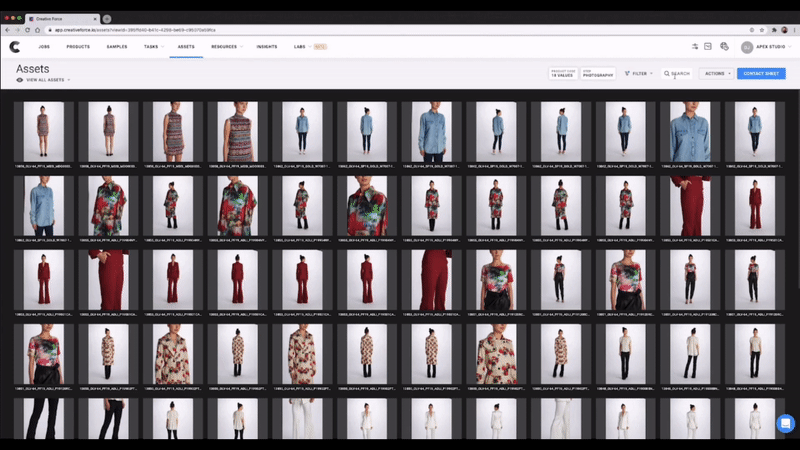This screenshot has width=800, height=450.
Task: Click the Contact Sheet button
Action: 761,73
